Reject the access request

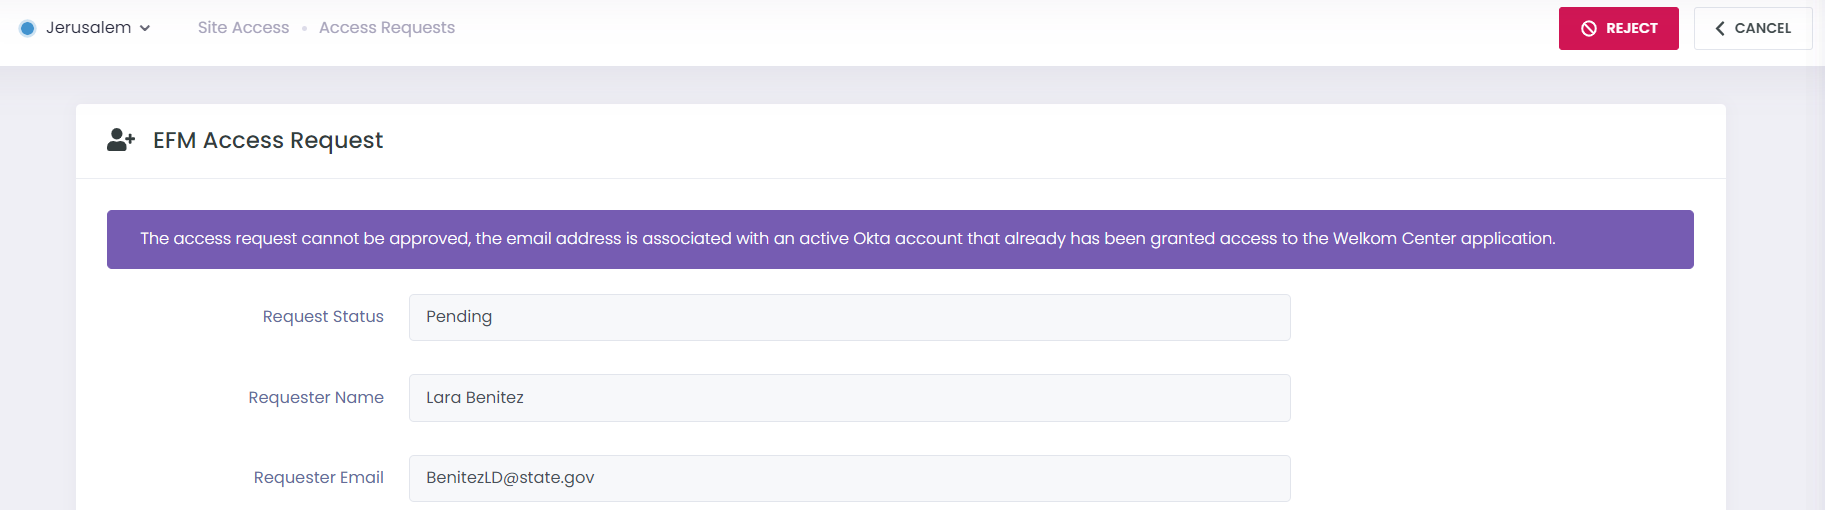click(x=1618, y=28)
